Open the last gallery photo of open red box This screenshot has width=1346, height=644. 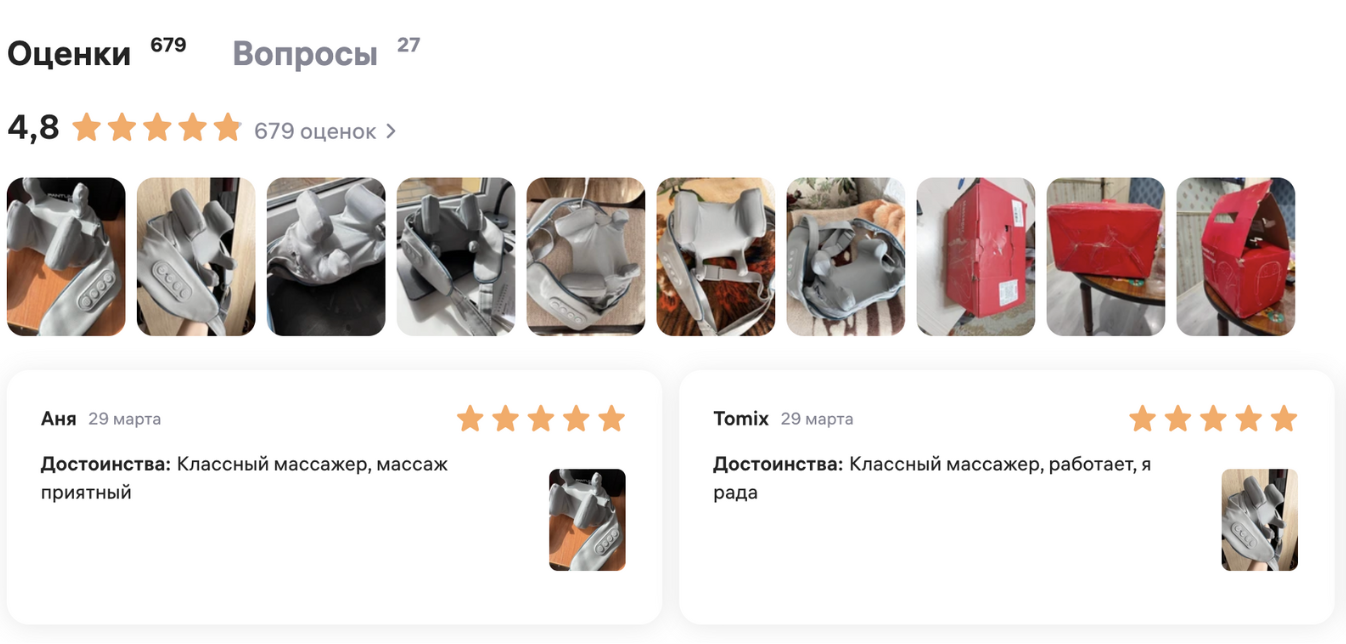1236,257
